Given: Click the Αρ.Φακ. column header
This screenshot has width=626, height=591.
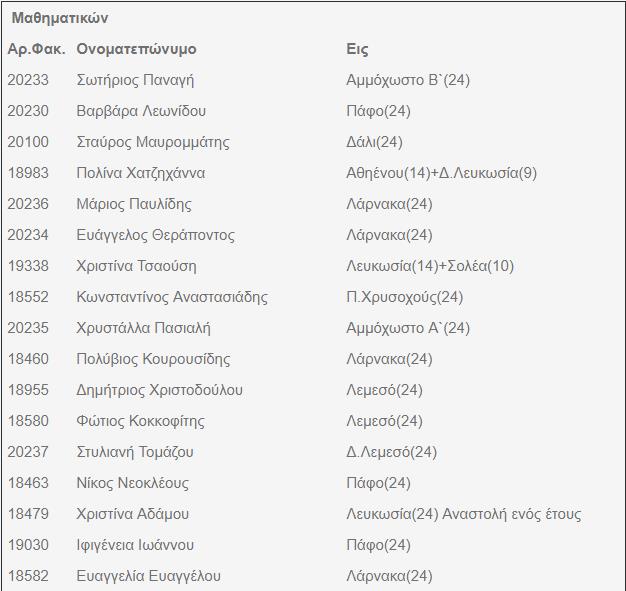Looking at the screenshot, I should [x=37, y=49].
